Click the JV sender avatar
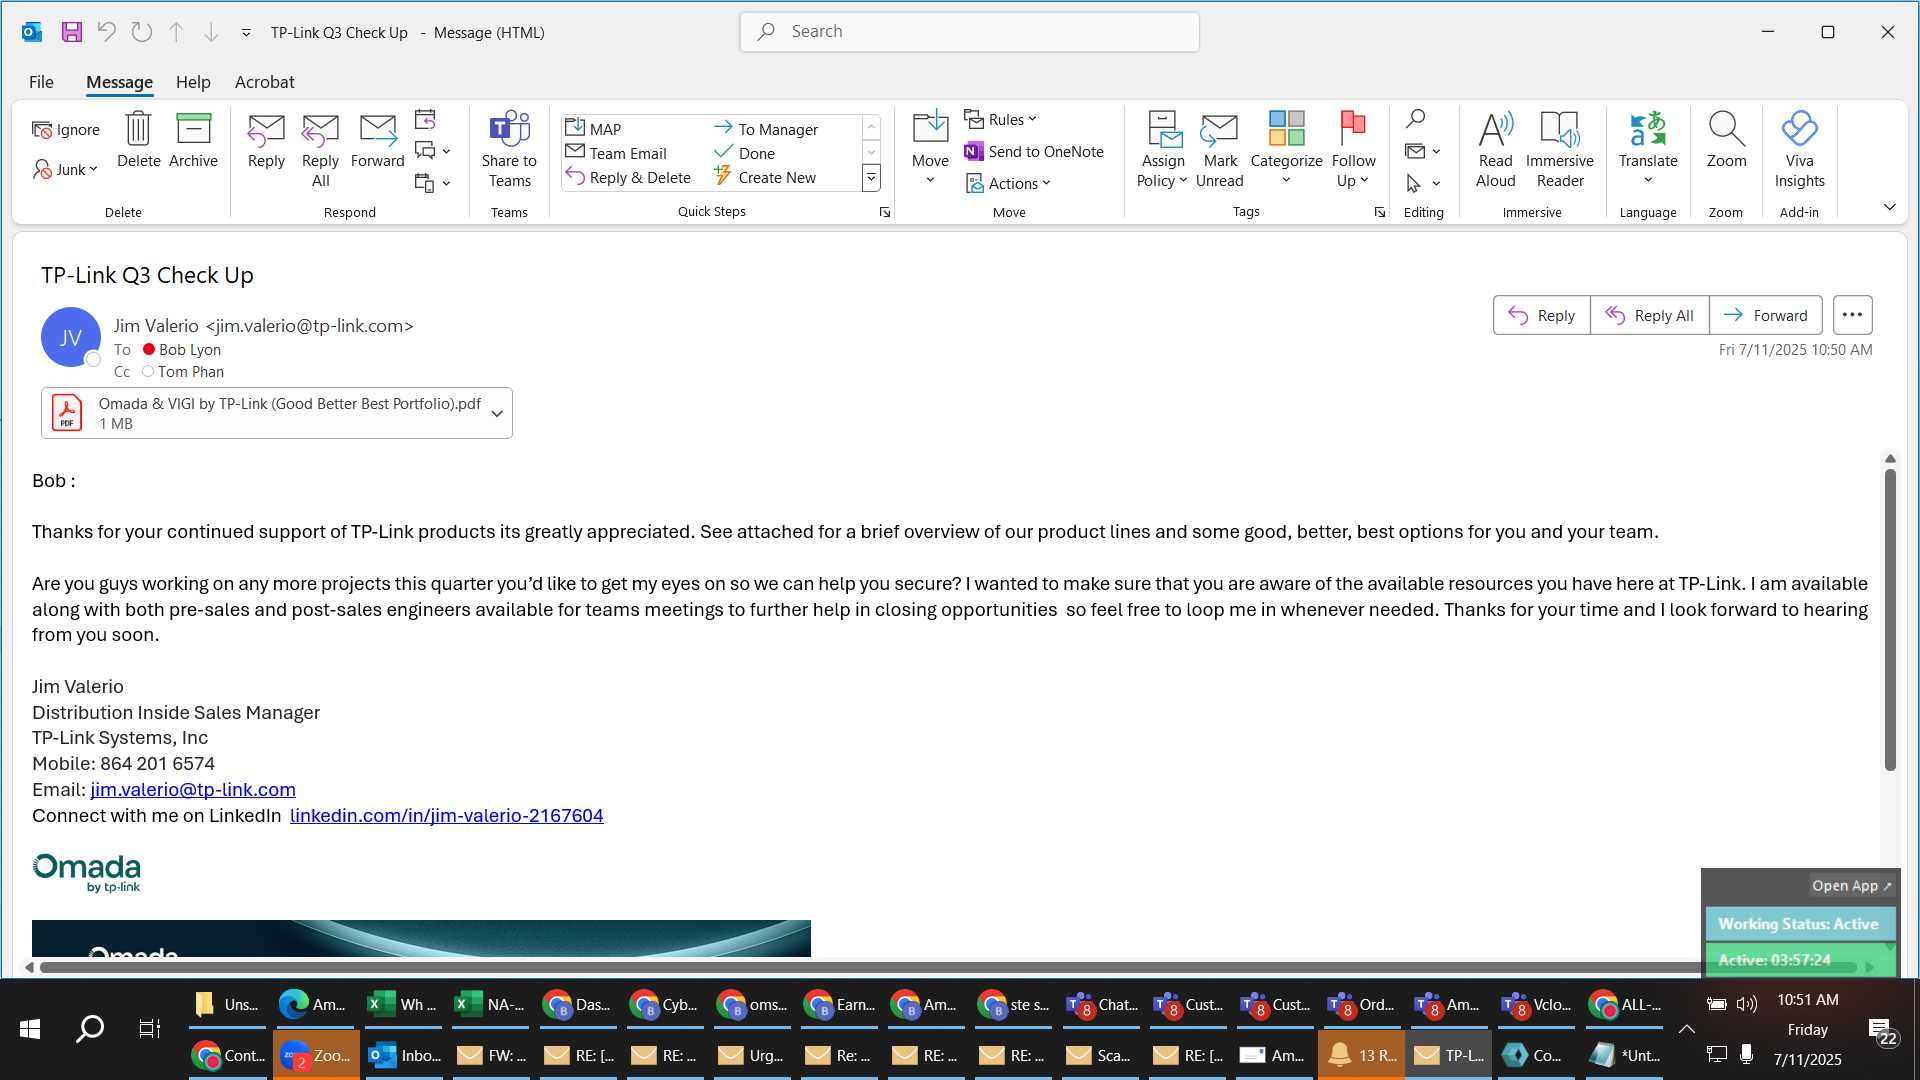The width and height of the screenshot is (1920, 1080). point(70,337)
